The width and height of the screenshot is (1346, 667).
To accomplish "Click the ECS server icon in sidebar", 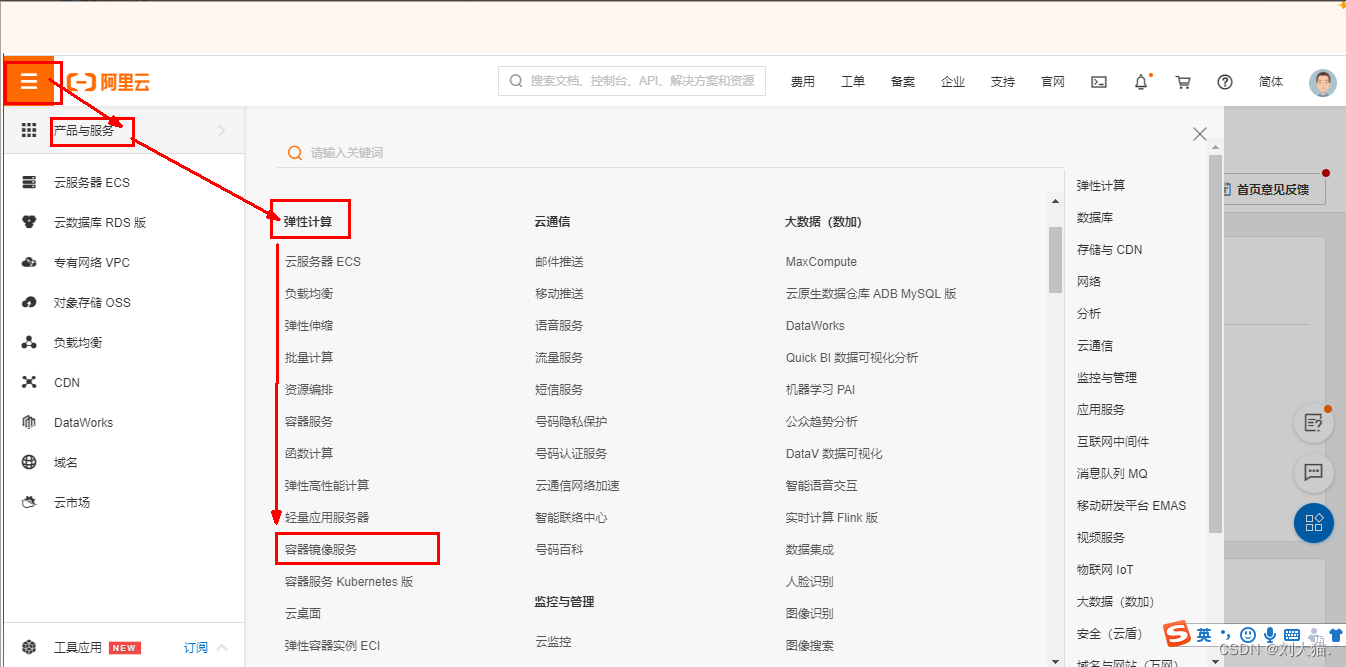I will [x=29, y=182].
